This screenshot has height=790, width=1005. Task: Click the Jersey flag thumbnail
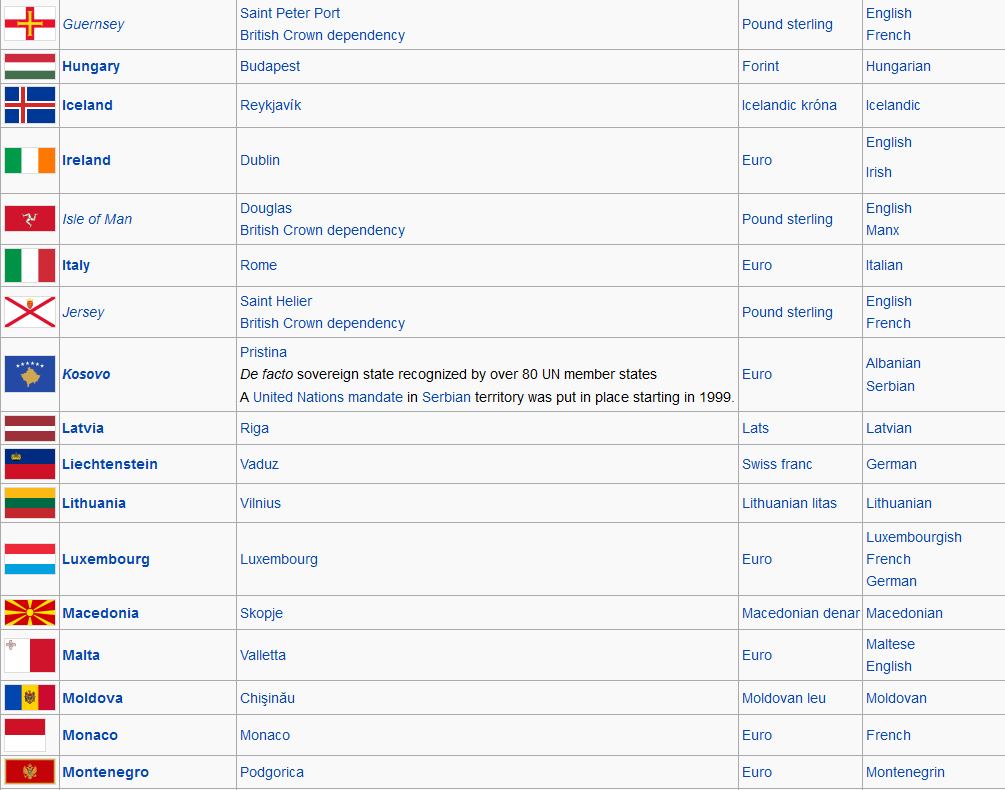30,312
